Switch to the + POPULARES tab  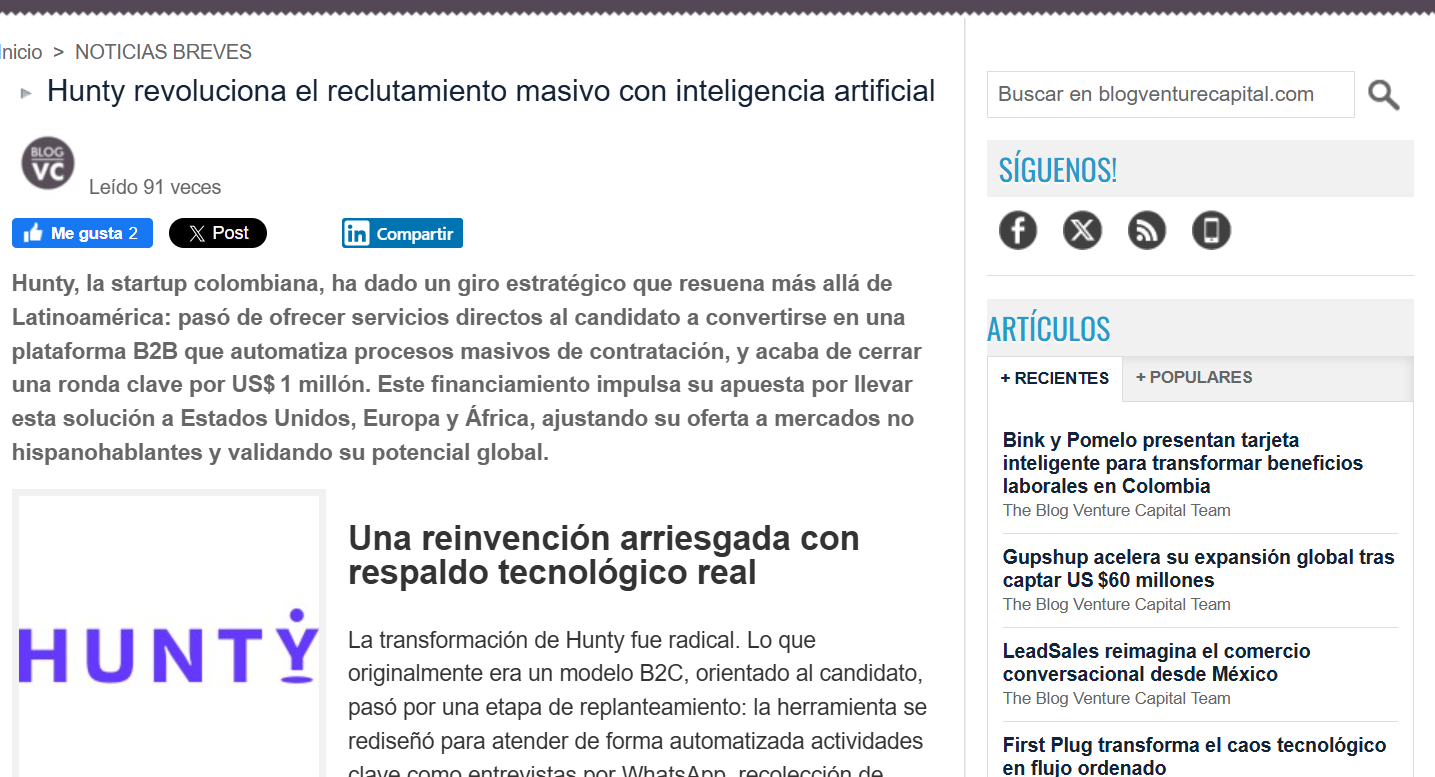[x=1194, y=377]
